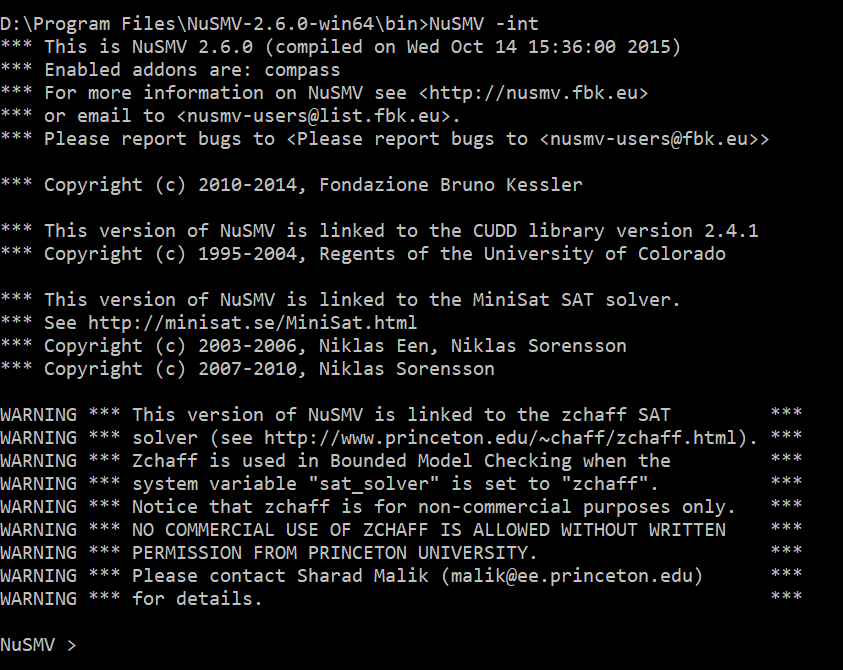843x670 pixels.
Task: Click the NuSMV > command prompt line
Action: click(39, 645)
